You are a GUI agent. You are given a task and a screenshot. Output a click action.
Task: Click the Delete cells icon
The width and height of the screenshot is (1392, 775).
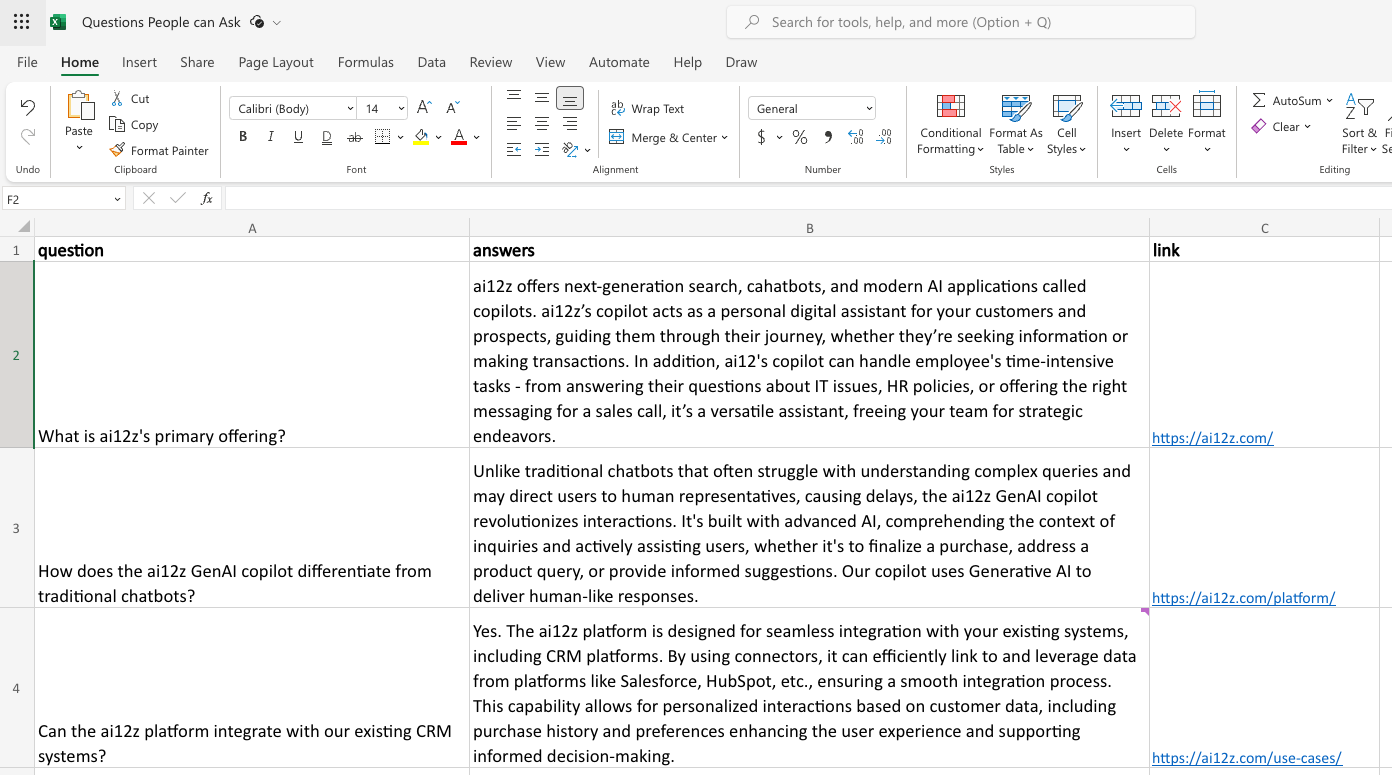1166,105
